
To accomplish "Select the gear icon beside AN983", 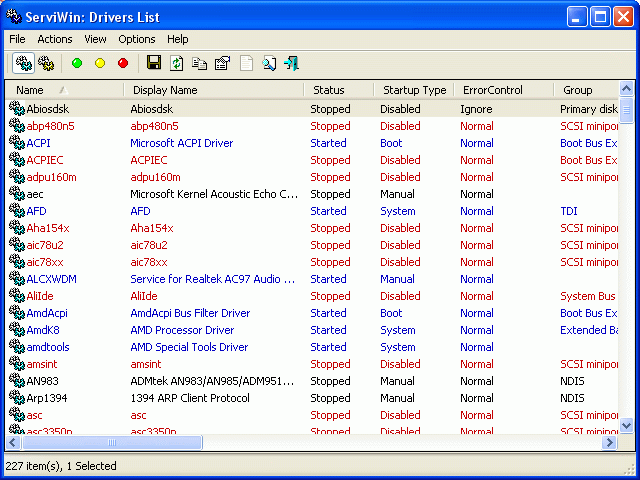I will [x=17, y=381].
